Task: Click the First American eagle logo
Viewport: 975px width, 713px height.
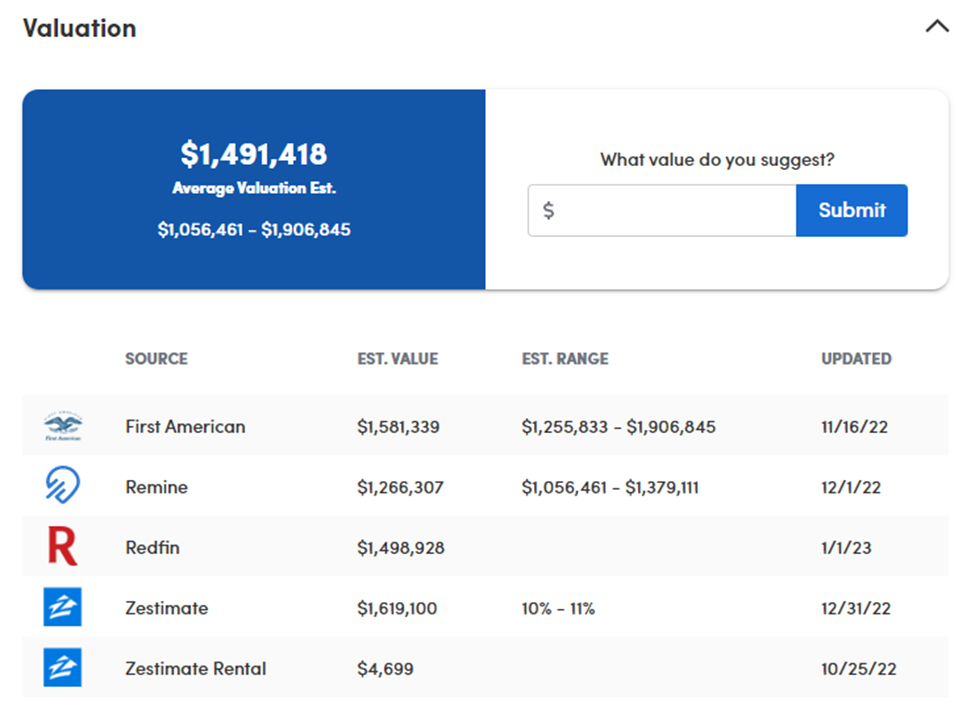Action: (63, 426)
